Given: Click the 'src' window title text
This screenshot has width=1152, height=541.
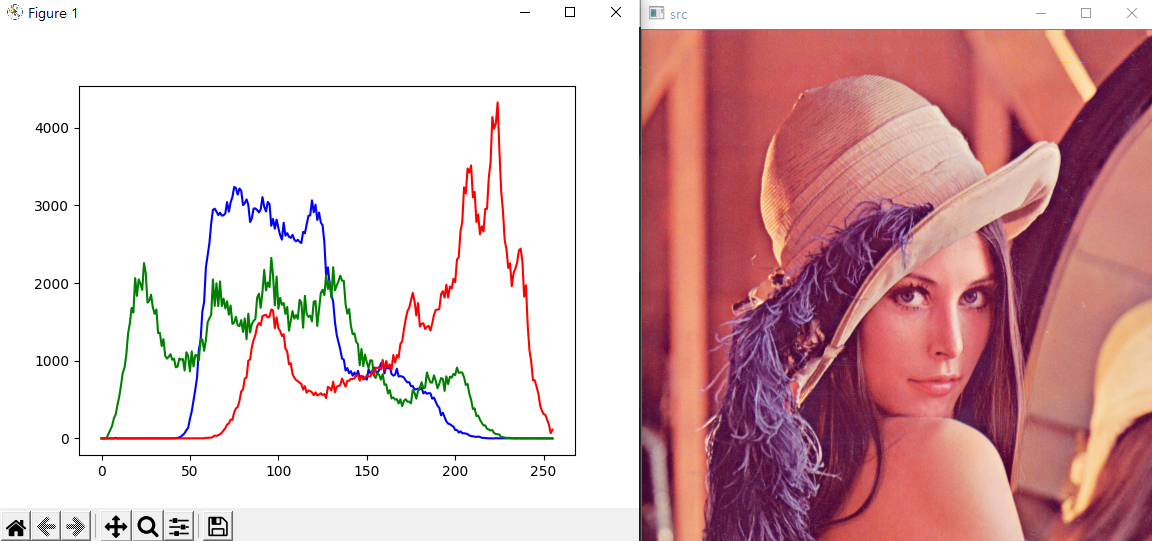Looking at the screenshot, I should (x=678, y=14).
